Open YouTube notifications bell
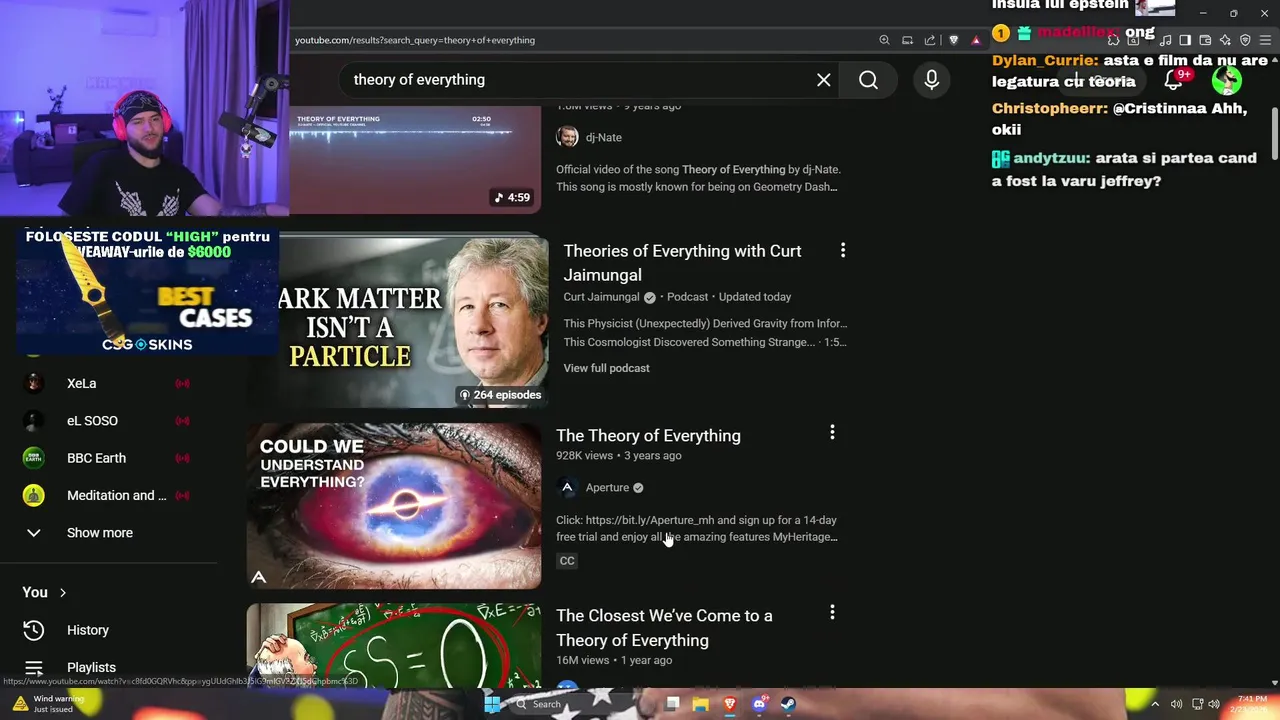 [1173, 80]
